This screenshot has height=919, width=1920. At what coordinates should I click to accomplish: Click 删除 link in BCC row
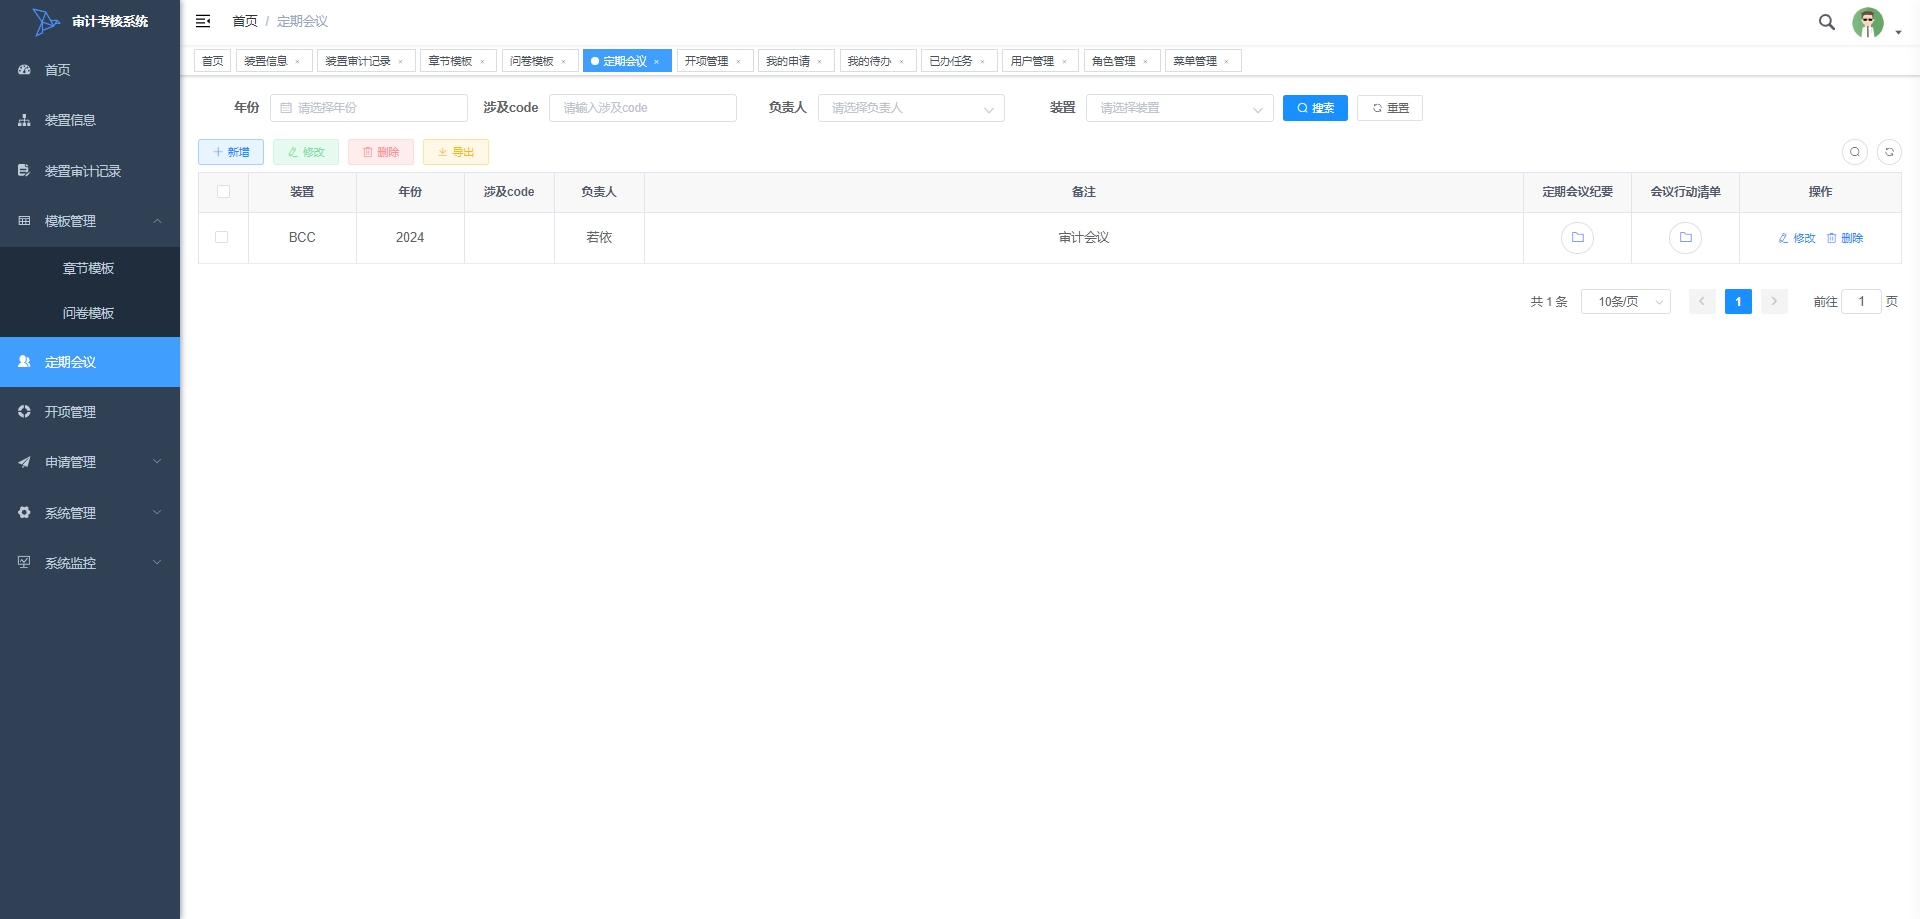click(1845, 238)
